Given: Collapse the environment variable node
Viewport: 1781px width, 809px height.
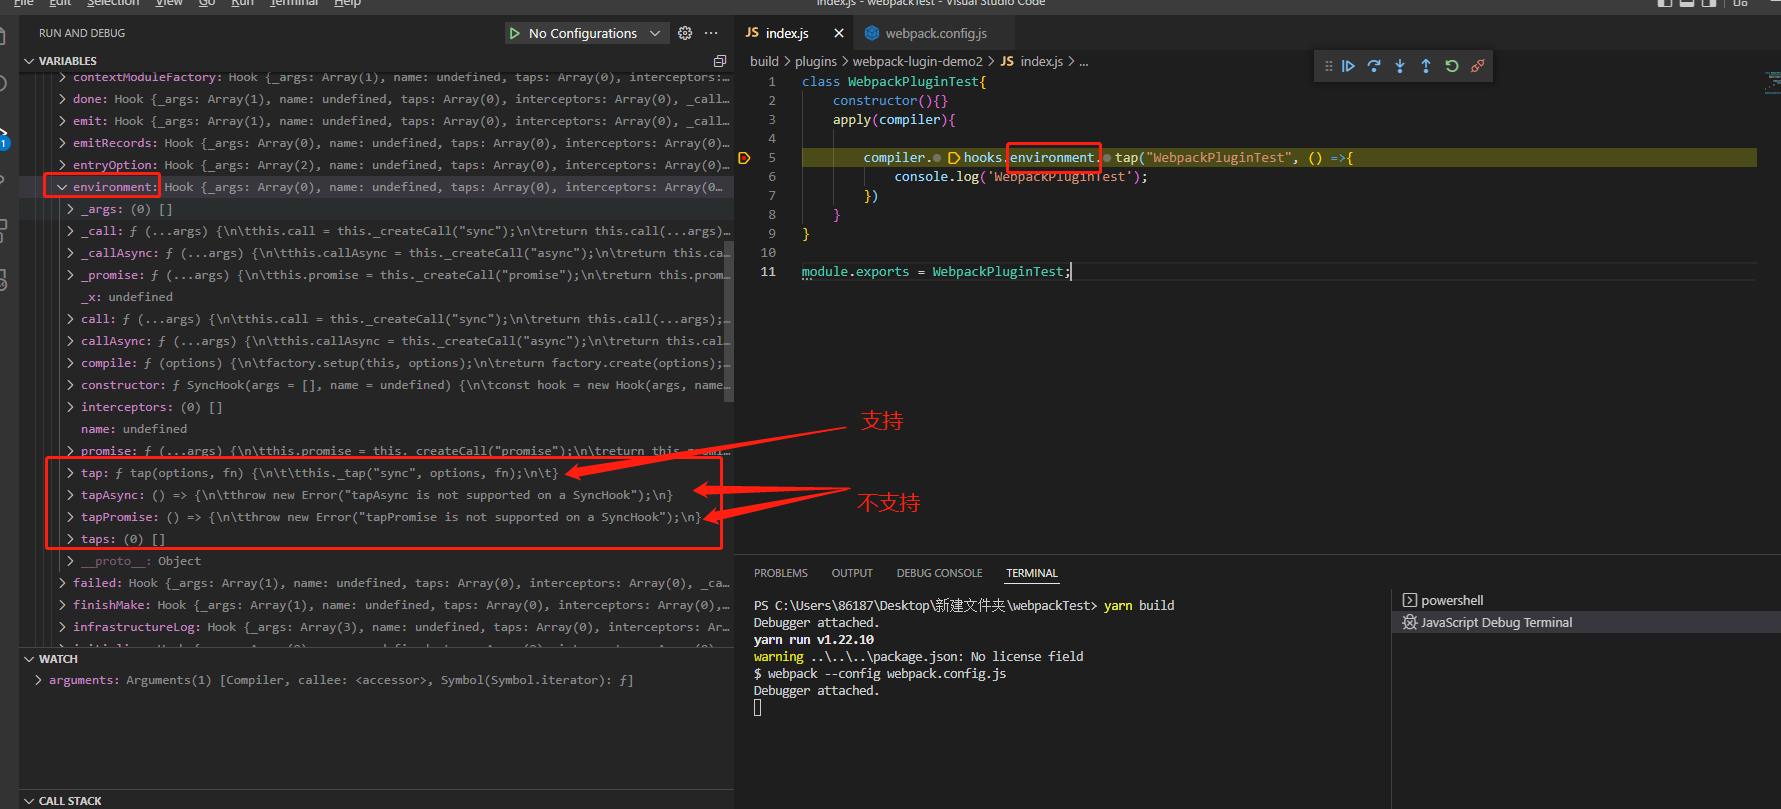Looking at the screenshot, I should click(62, 187).
